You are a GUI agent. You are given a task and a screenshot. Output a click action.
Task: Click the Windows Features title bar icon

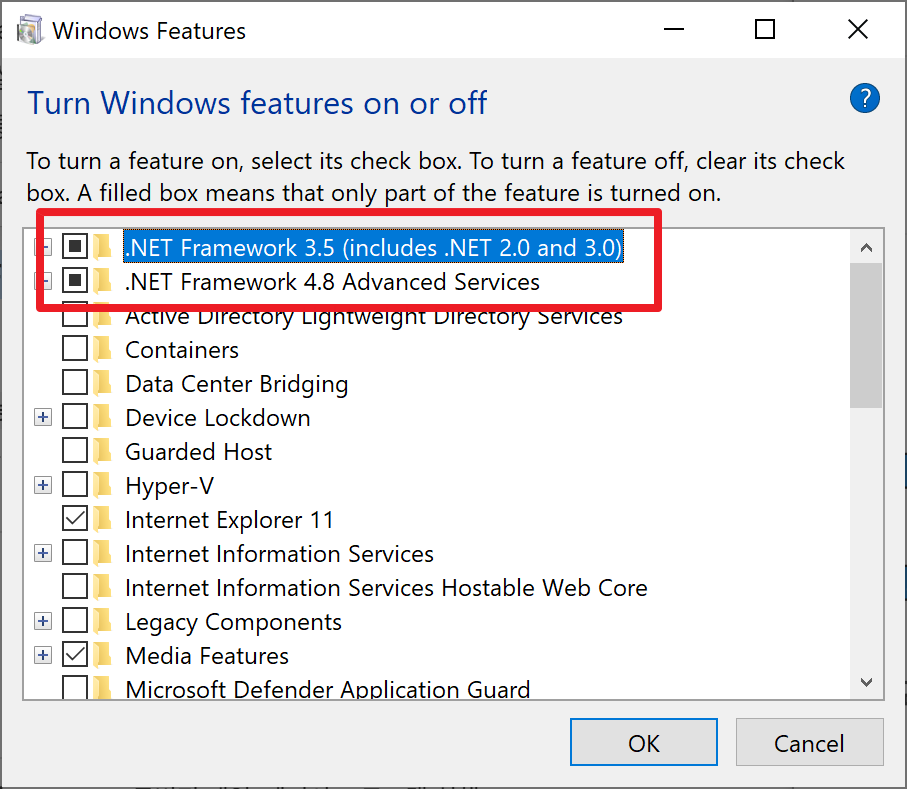pyautogui.click(x=29, y=29)
